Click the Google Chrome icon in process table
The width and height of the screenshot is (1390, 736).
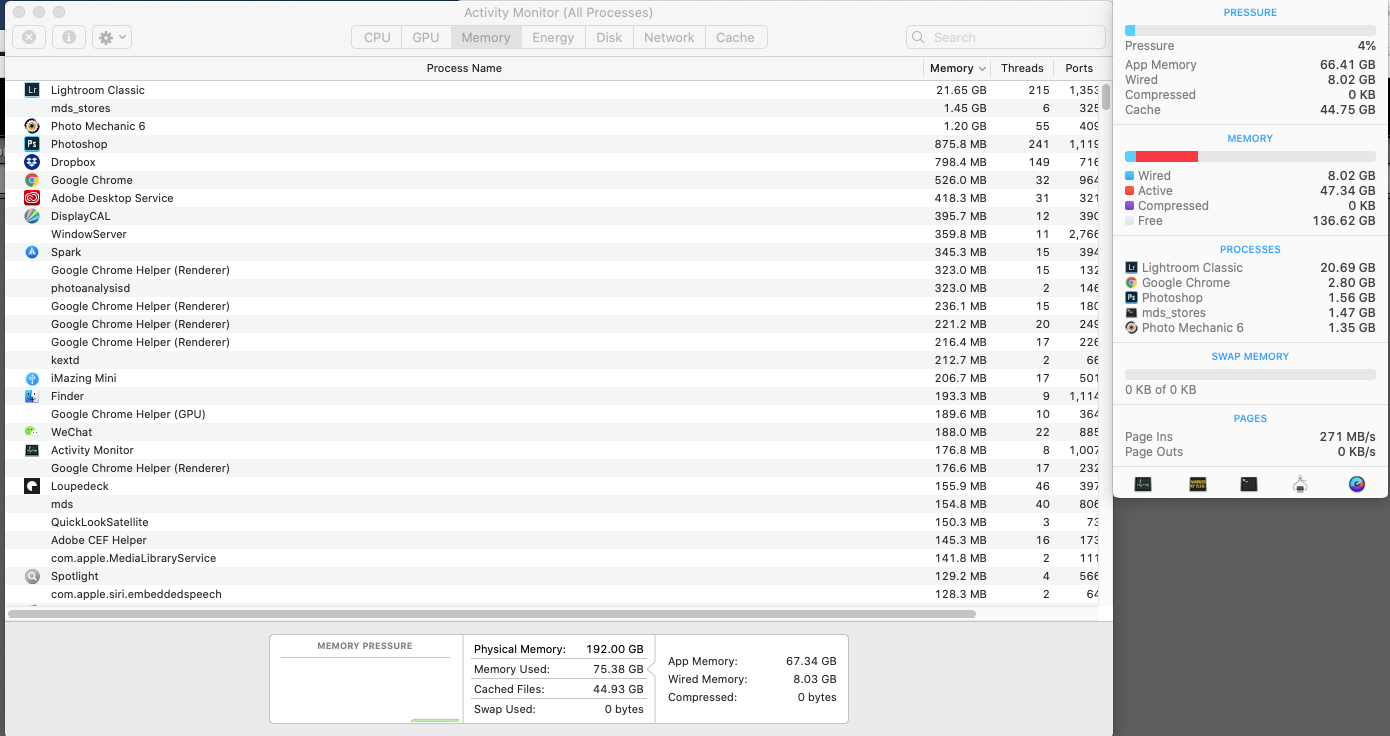tap(32, 180)
